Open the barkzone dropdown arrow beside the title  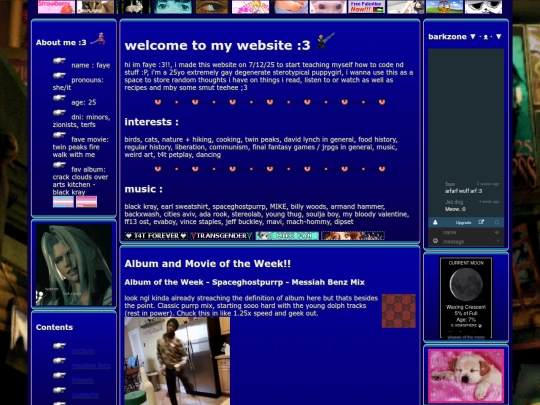point(473,36)
